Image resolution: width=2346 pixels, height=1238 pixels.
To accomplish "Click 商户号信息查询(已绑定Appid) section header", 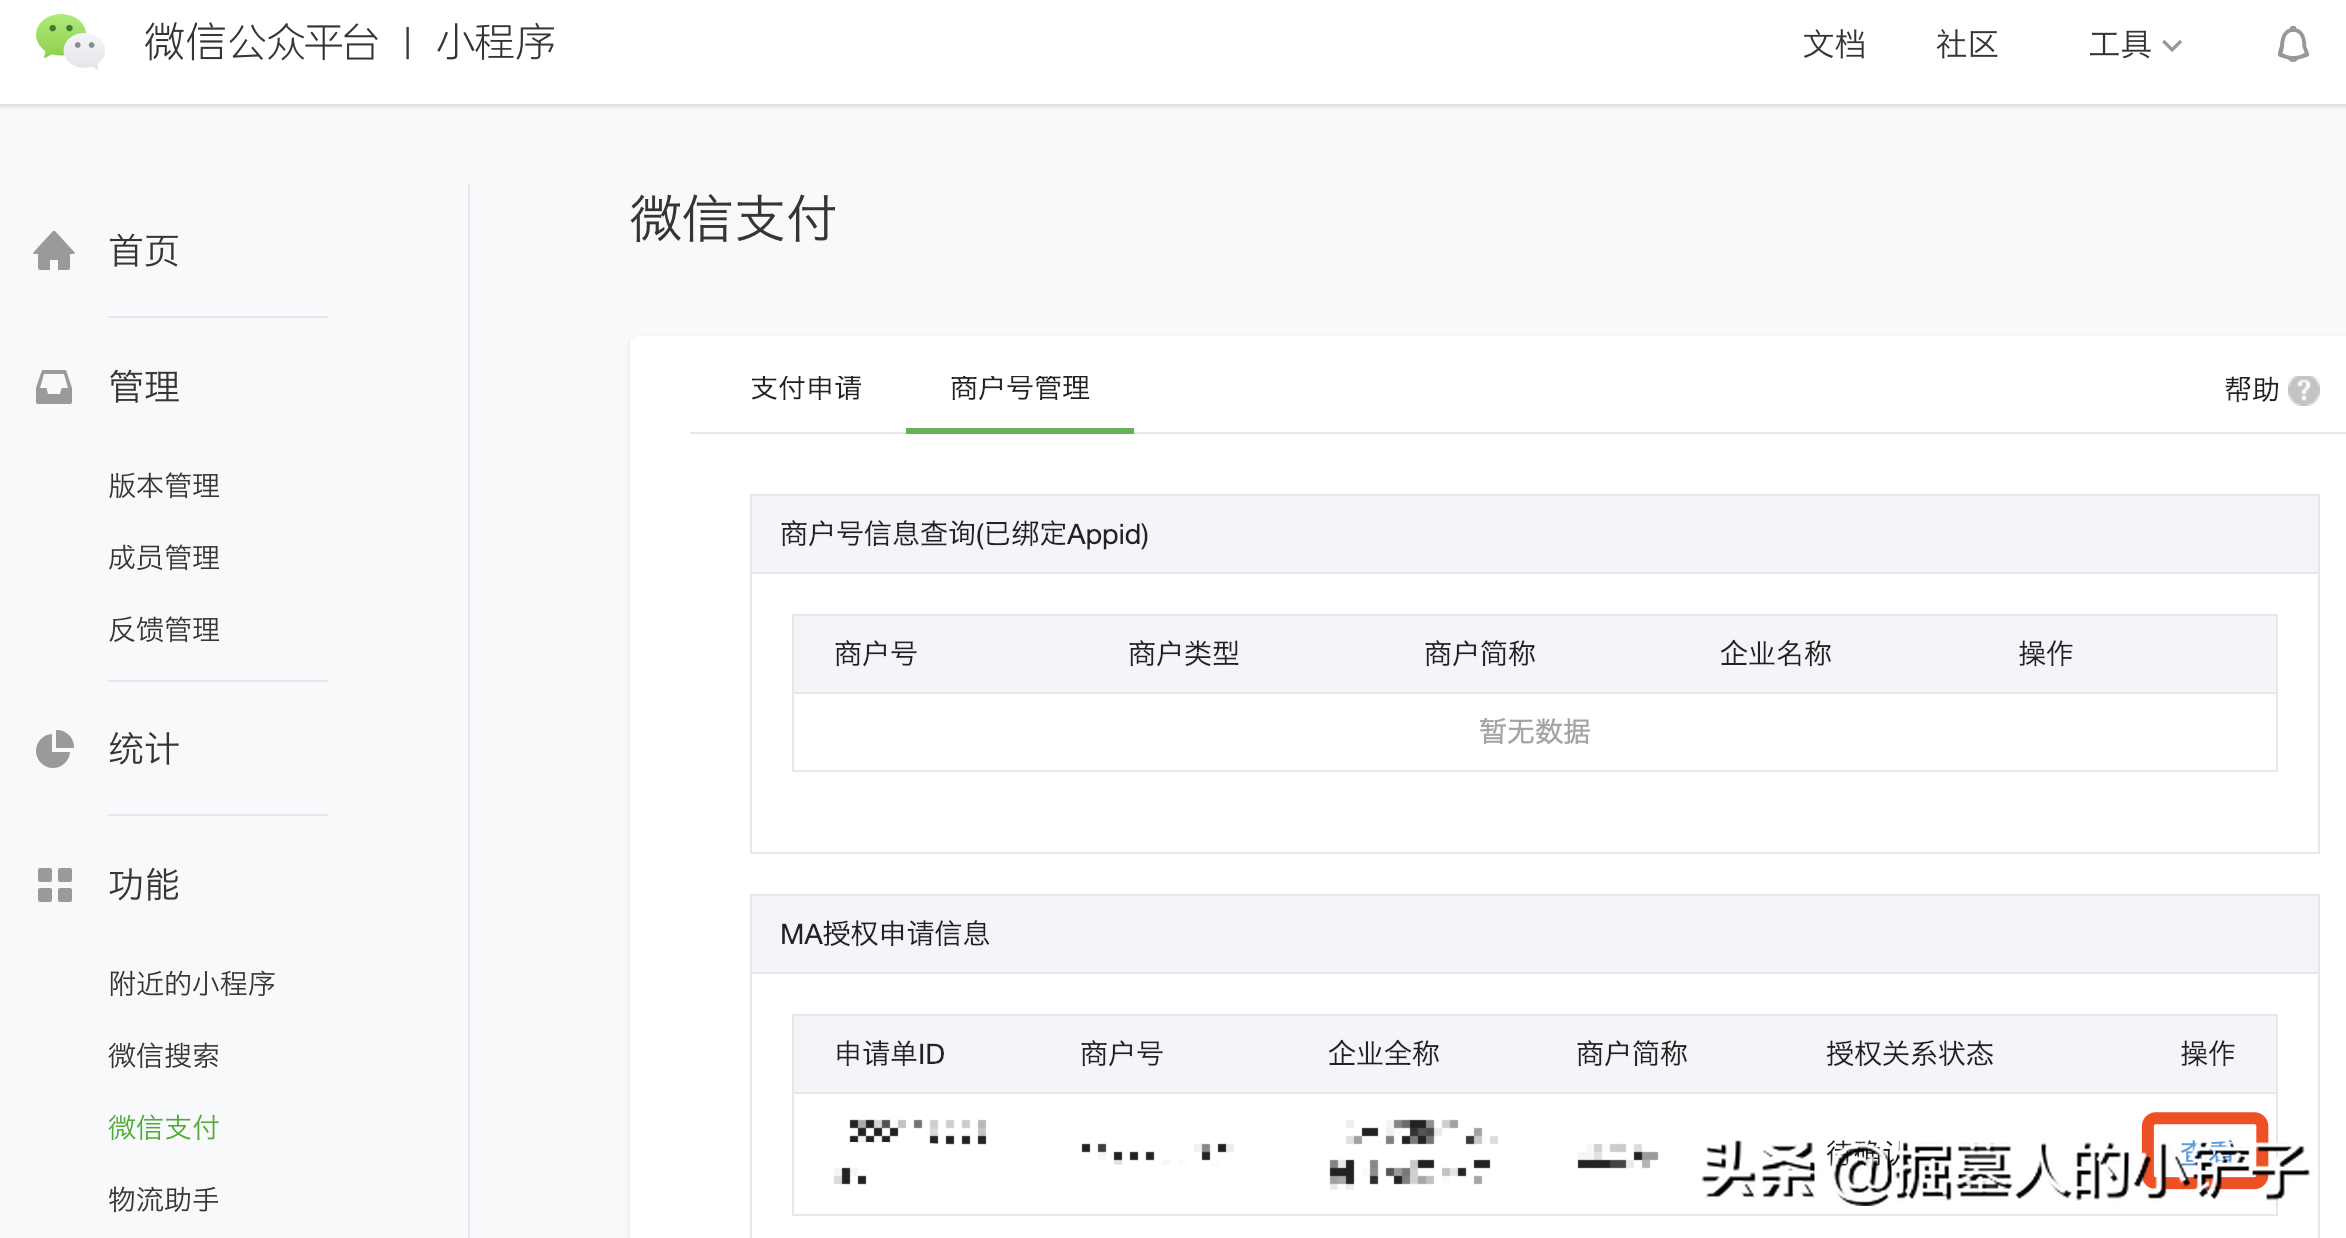I will click(1535, 534).
